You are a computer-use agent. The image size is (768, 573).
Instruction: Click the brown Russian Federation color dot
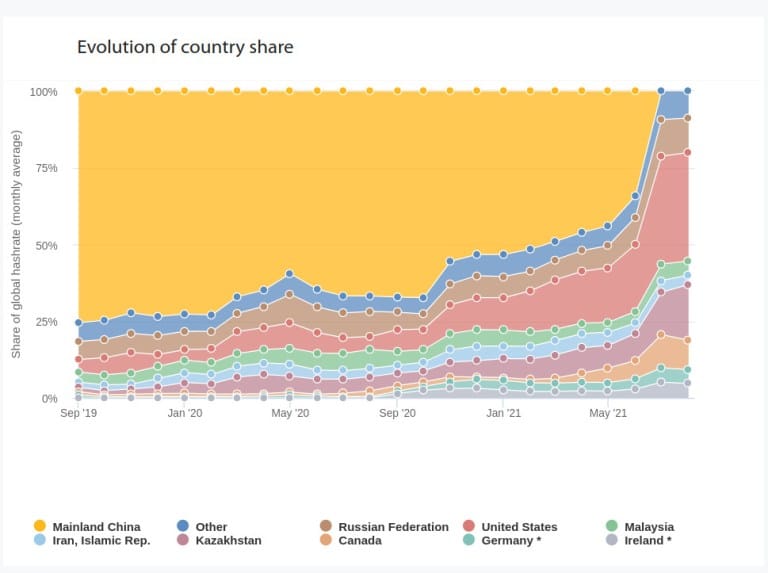click(x=326, y=526)
